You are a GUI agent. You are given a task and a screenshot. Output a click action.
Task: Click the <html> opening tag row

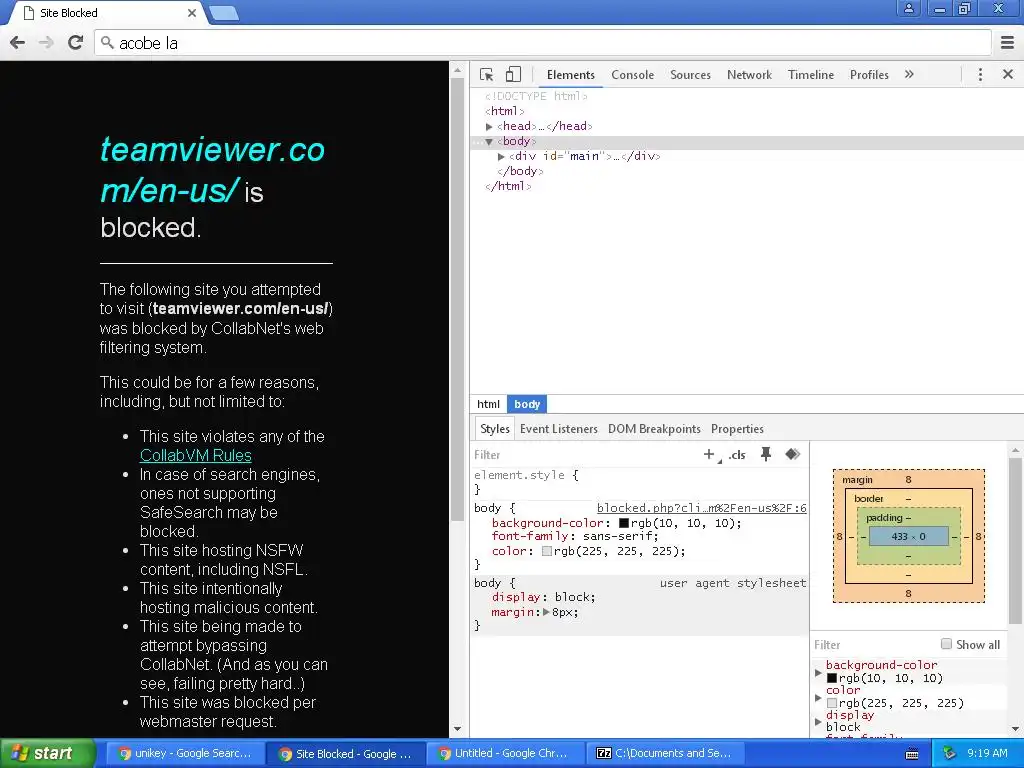(x=505, y=111)
